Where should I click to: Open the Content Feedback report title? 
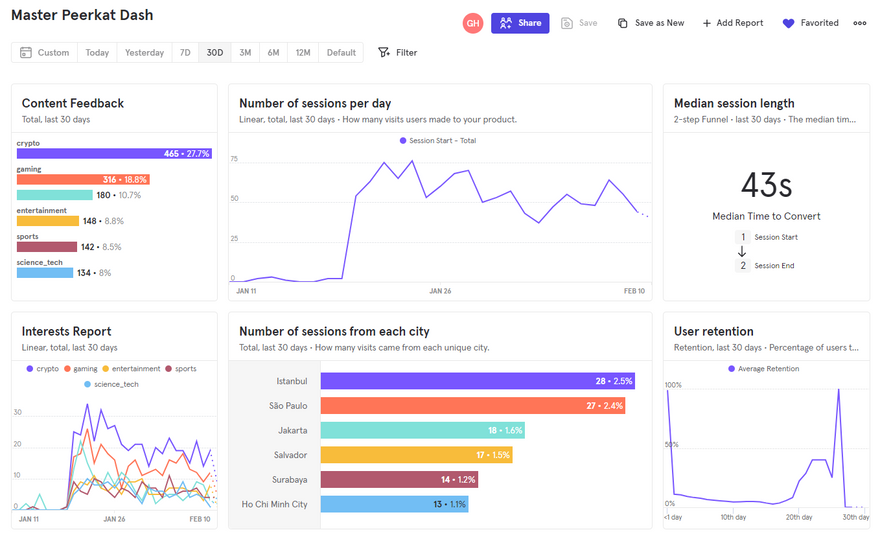click(73, 103)
